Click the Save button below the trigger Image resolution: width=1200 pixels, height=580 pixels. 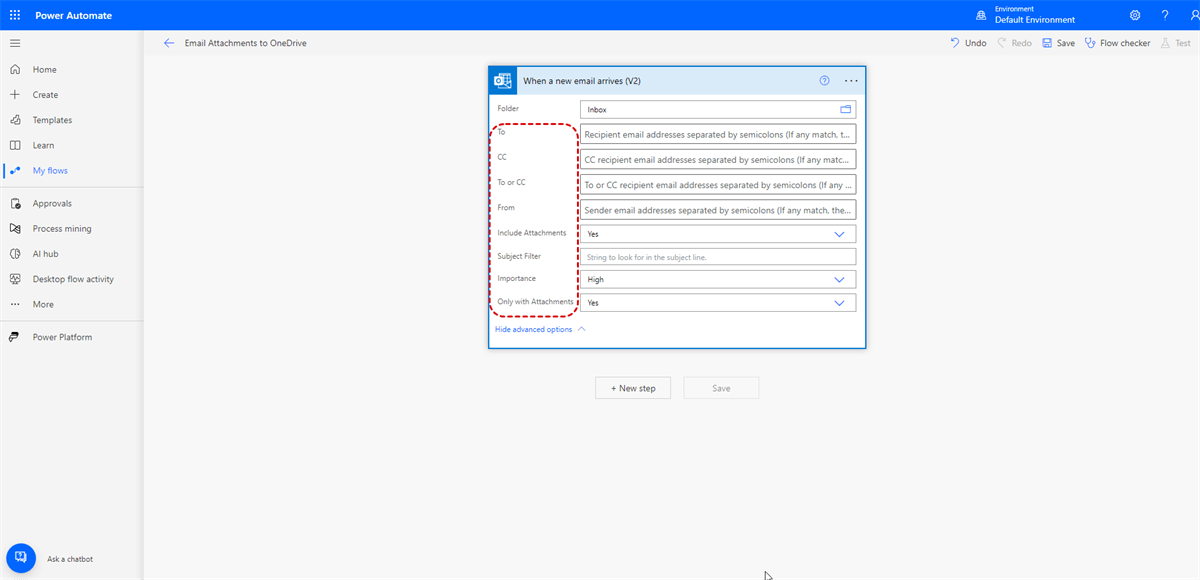click(x=721, y=388)
